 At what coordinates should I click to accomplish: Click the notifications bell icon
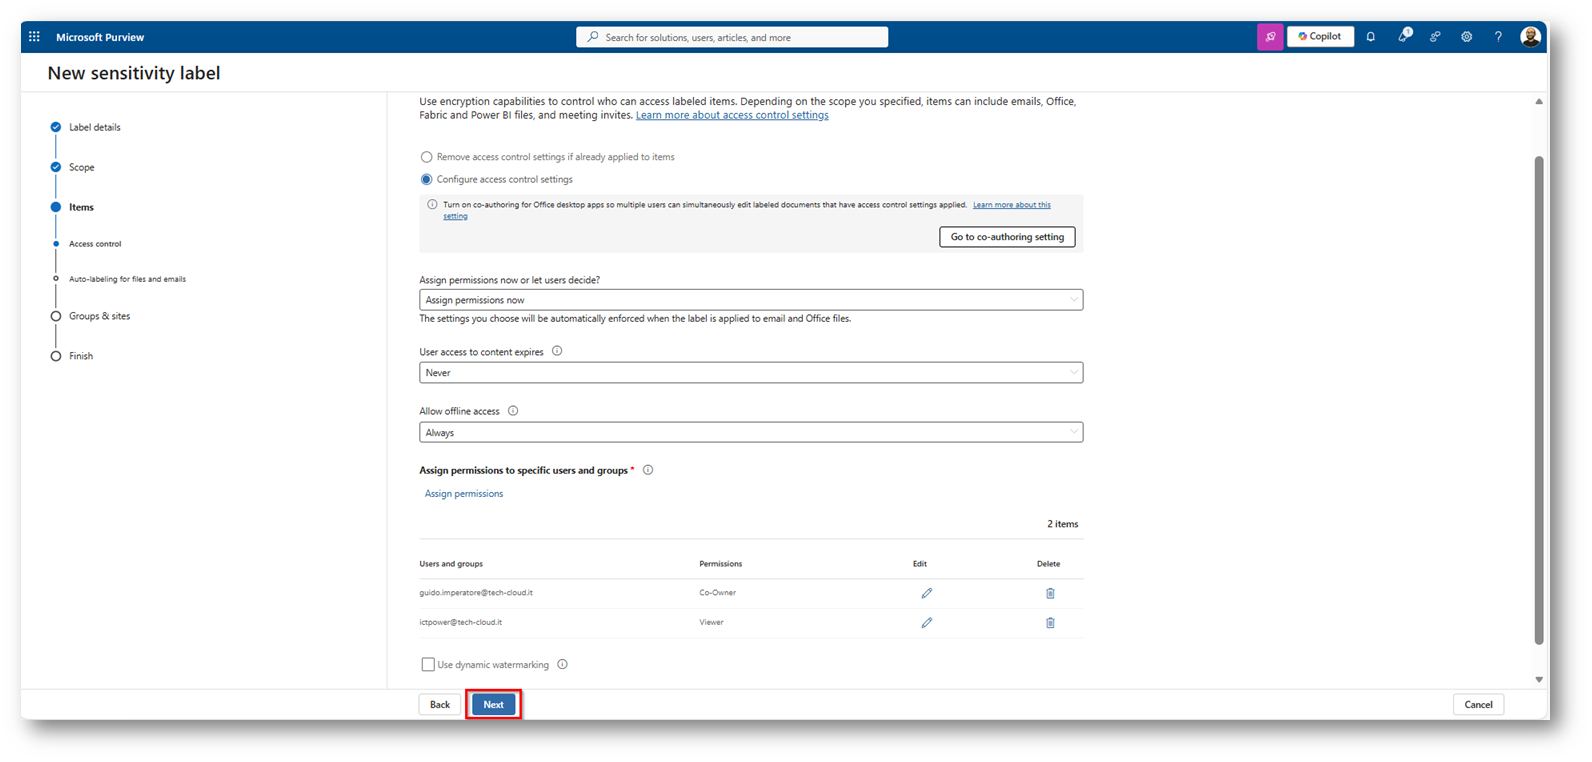coord(1371,37)
